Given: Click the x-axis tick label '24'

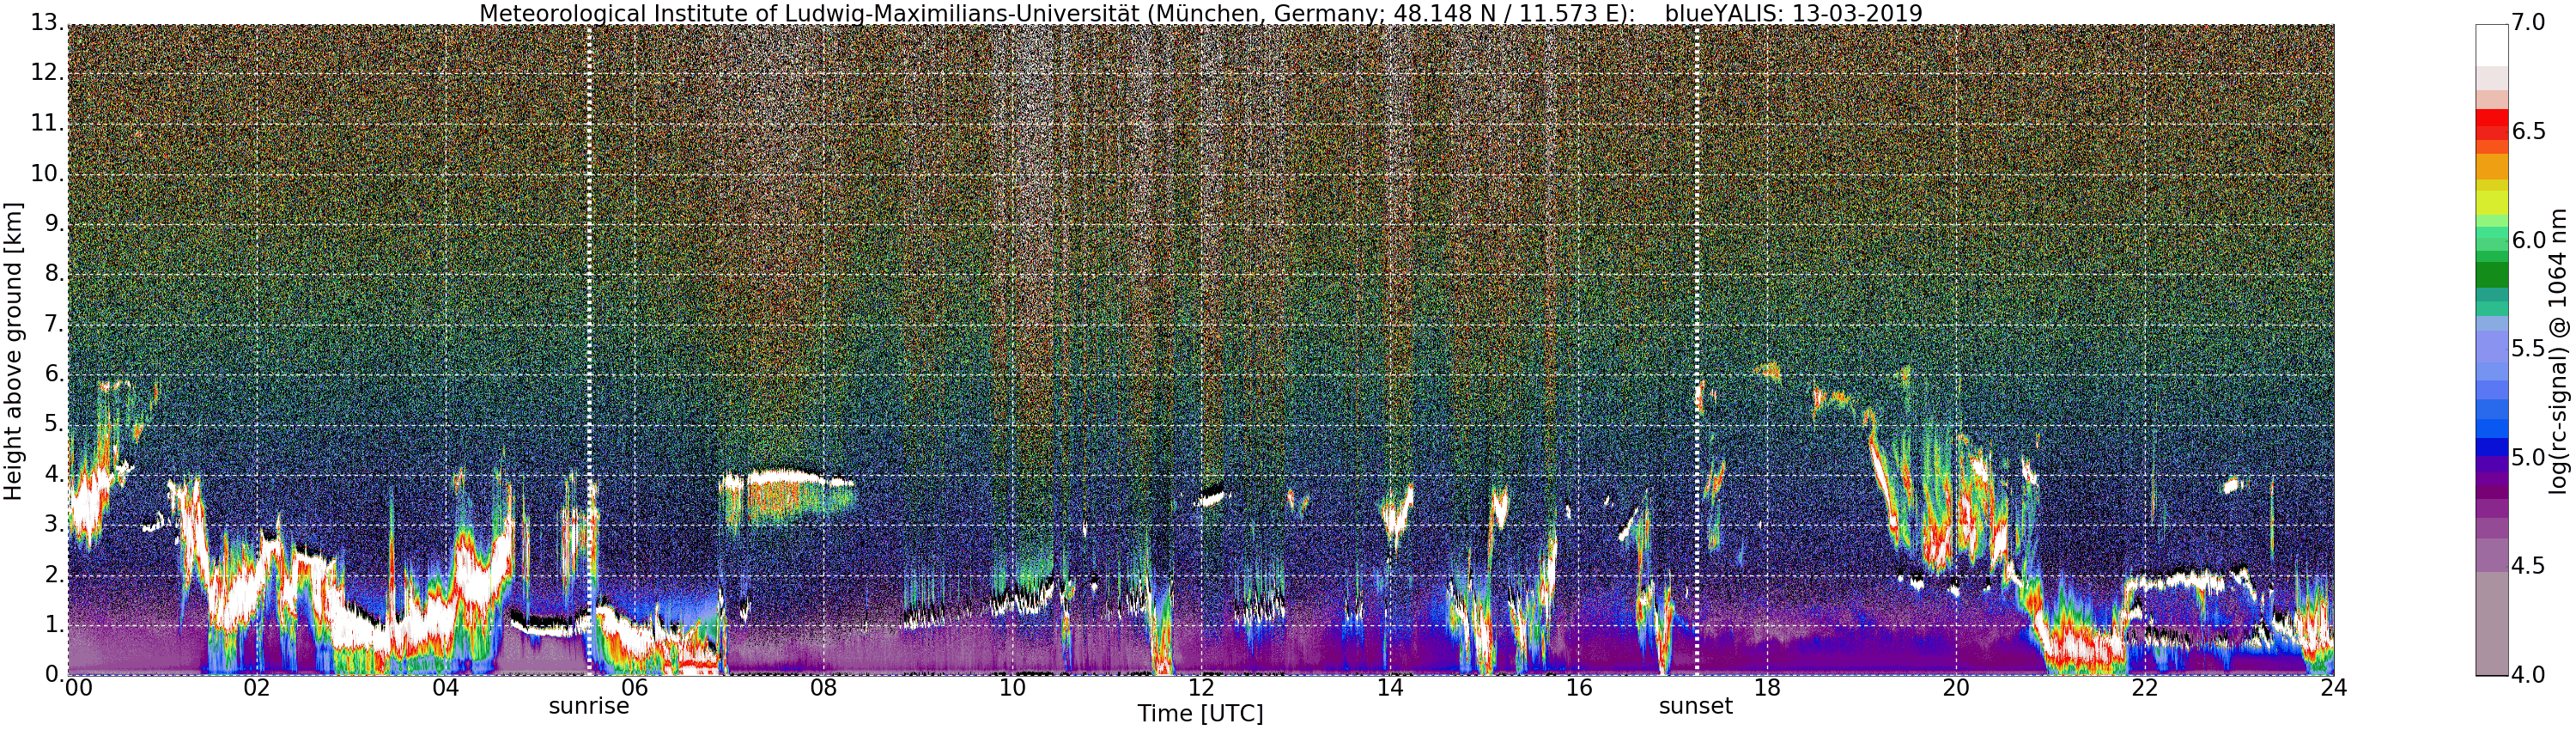Looking at the screenshot, I should point(2334,688).
